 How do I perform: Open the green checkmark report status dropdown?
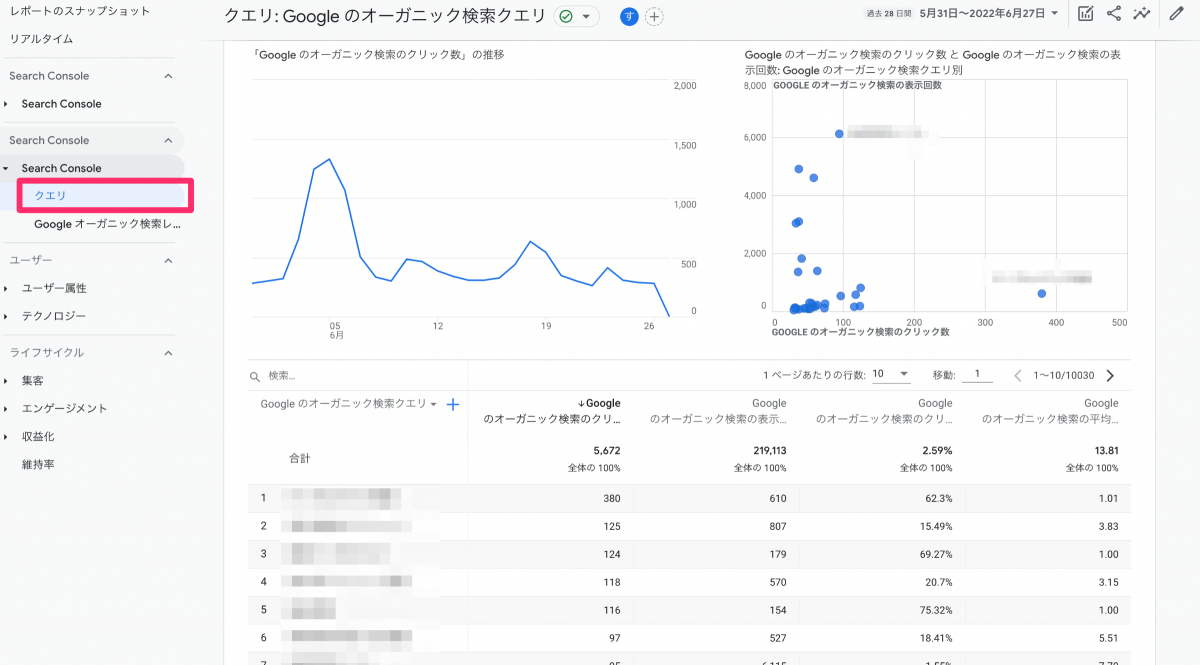coord(577,17)
